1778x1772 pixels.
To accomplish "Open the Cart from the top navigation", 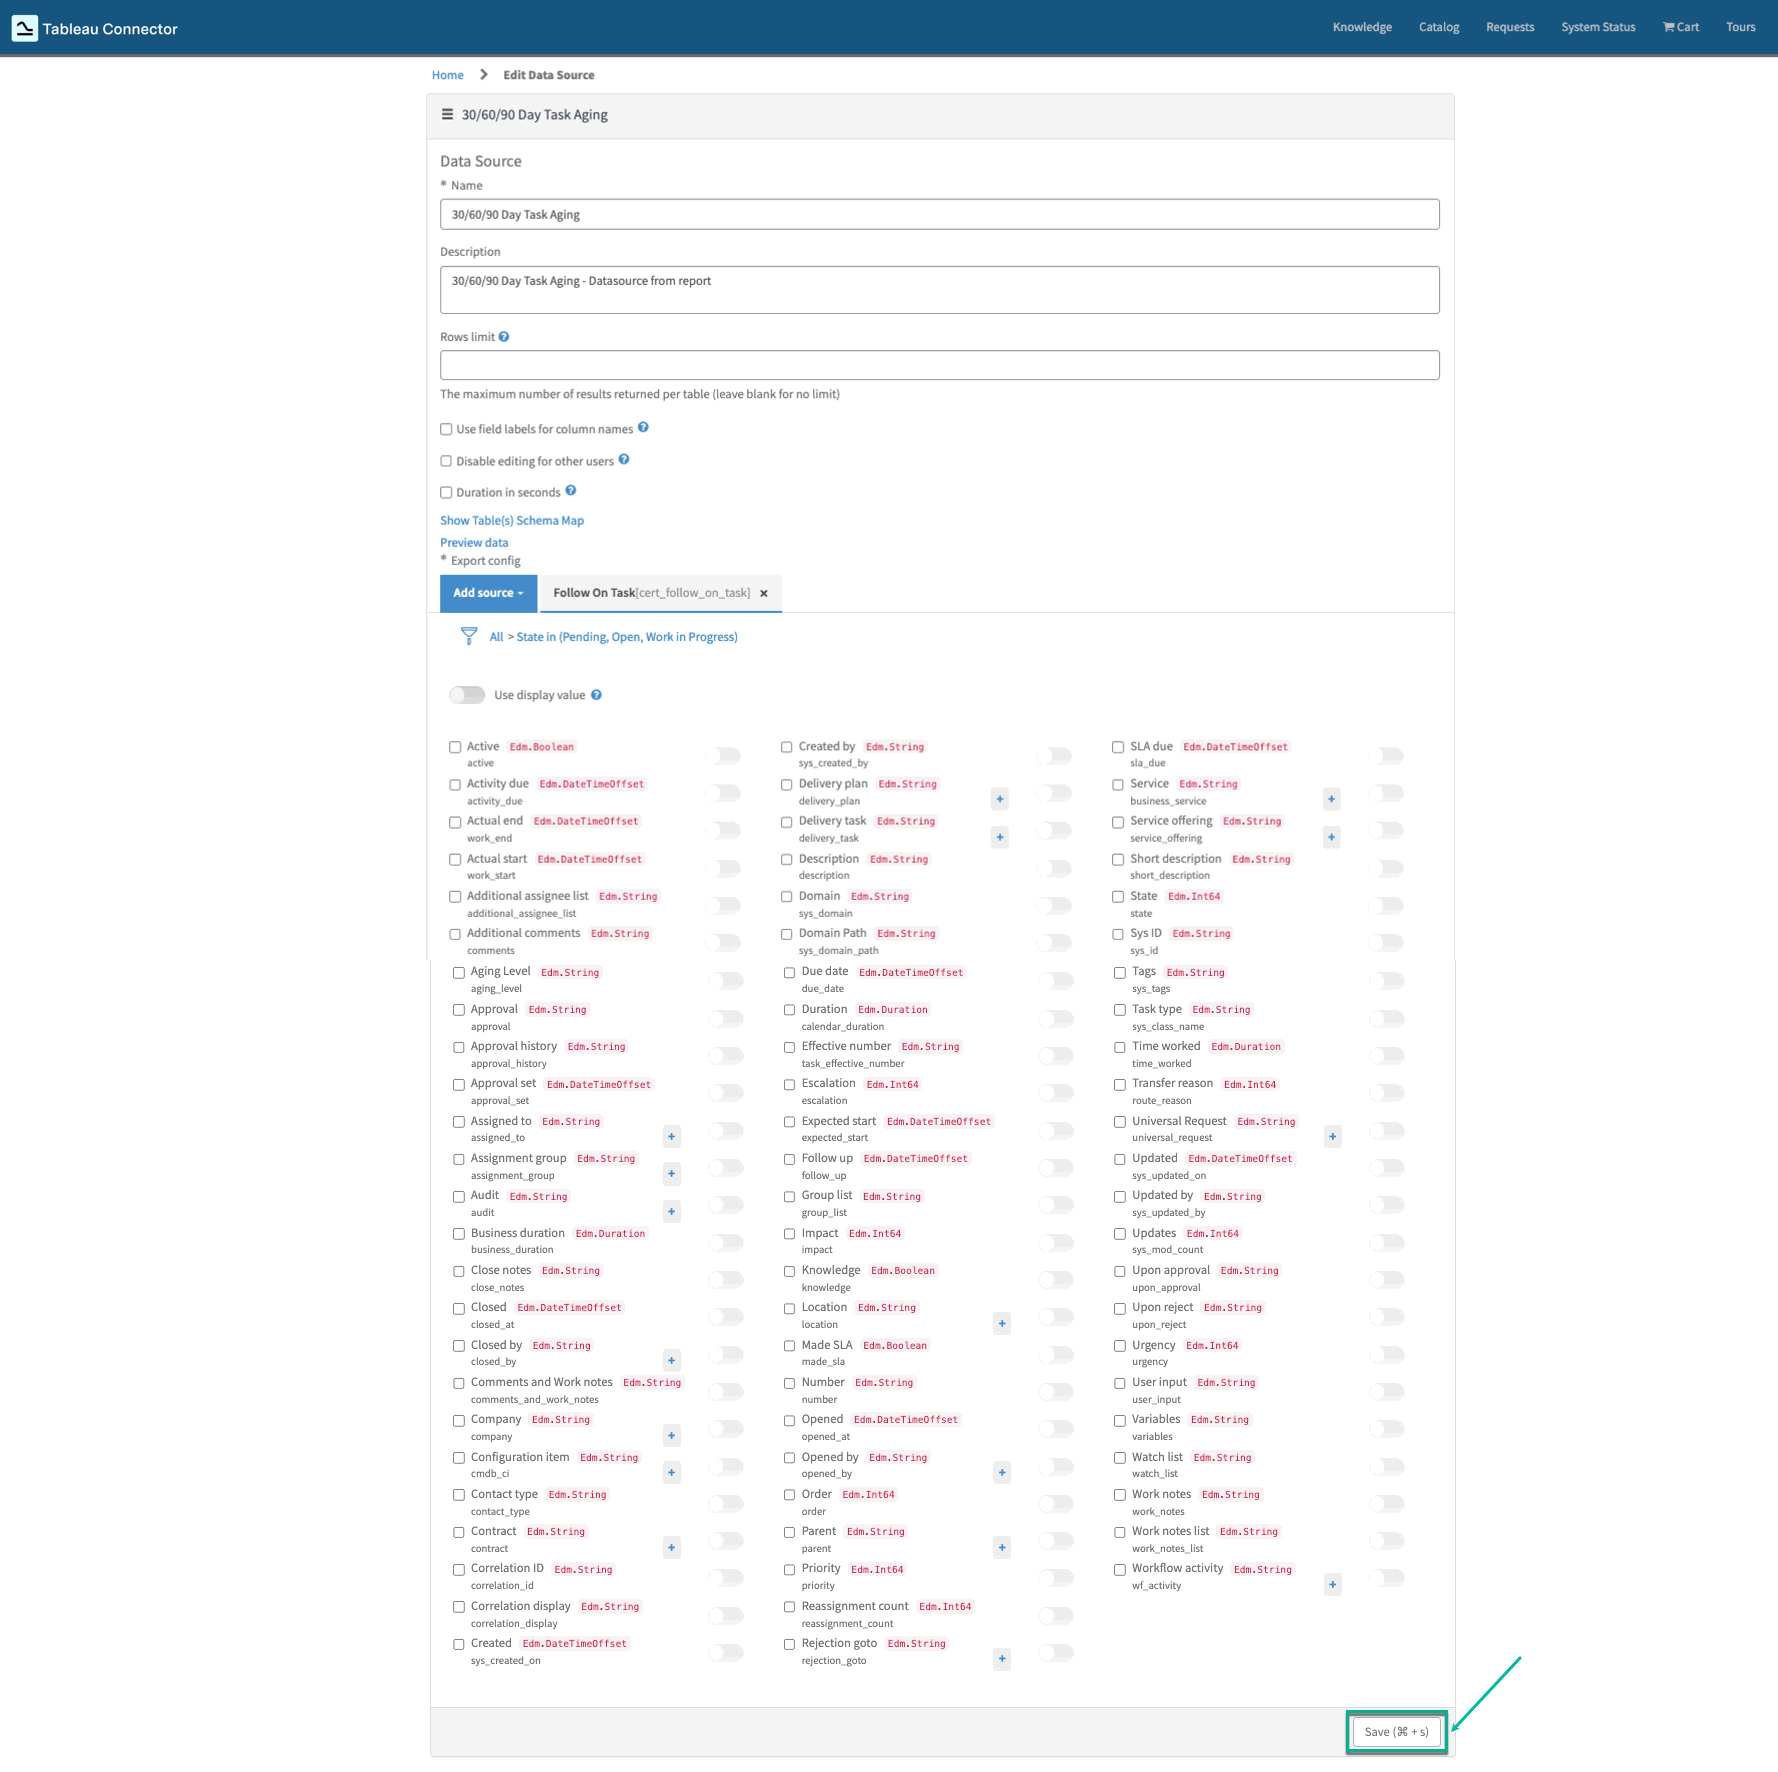I will point(1680,27).
